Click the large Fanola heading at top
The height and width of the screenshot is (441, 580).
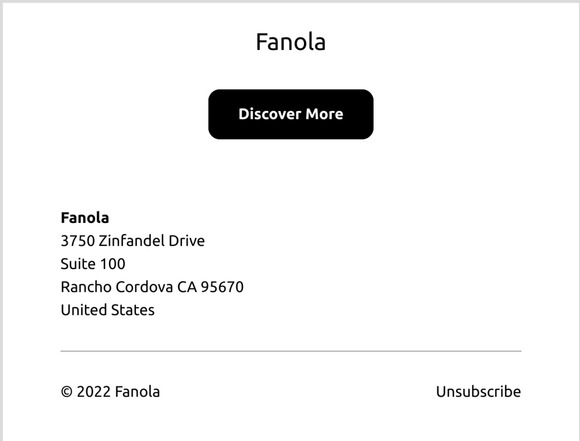tap(291, 41)
